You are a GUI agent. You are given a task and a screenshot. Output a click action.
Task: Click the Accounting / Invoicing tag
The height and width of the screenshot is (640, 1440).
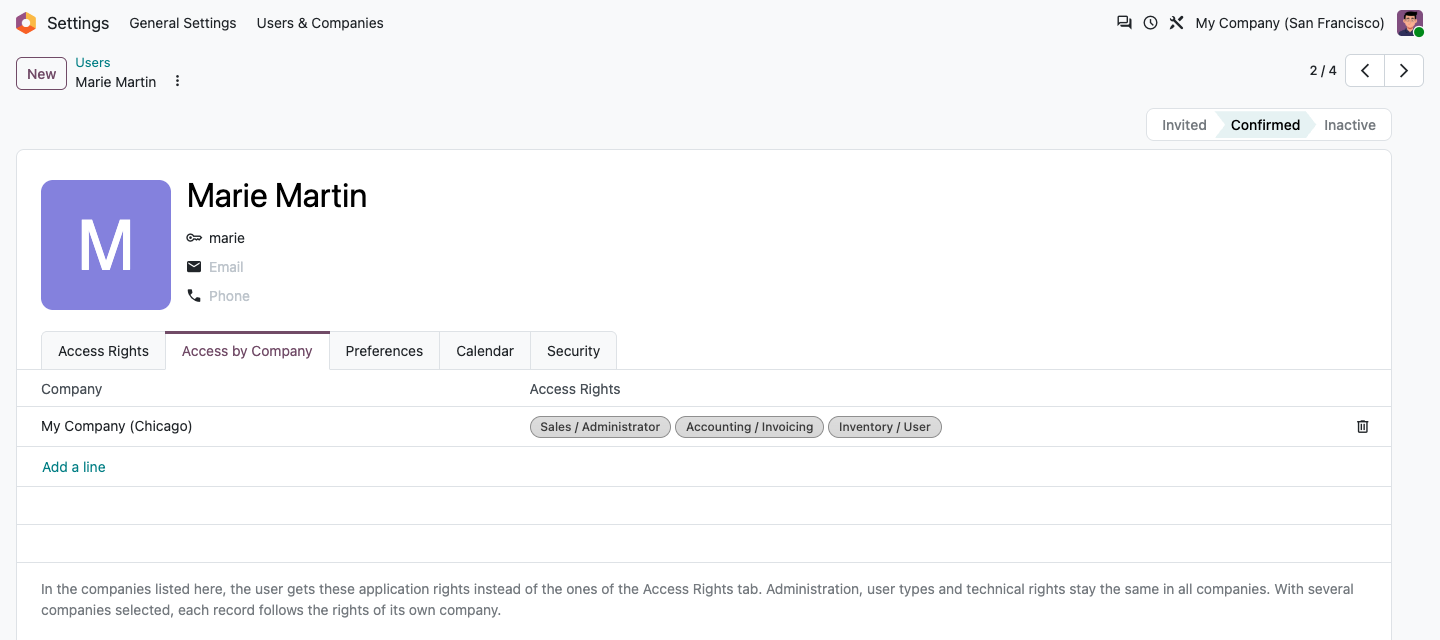[x=750, y=427]
